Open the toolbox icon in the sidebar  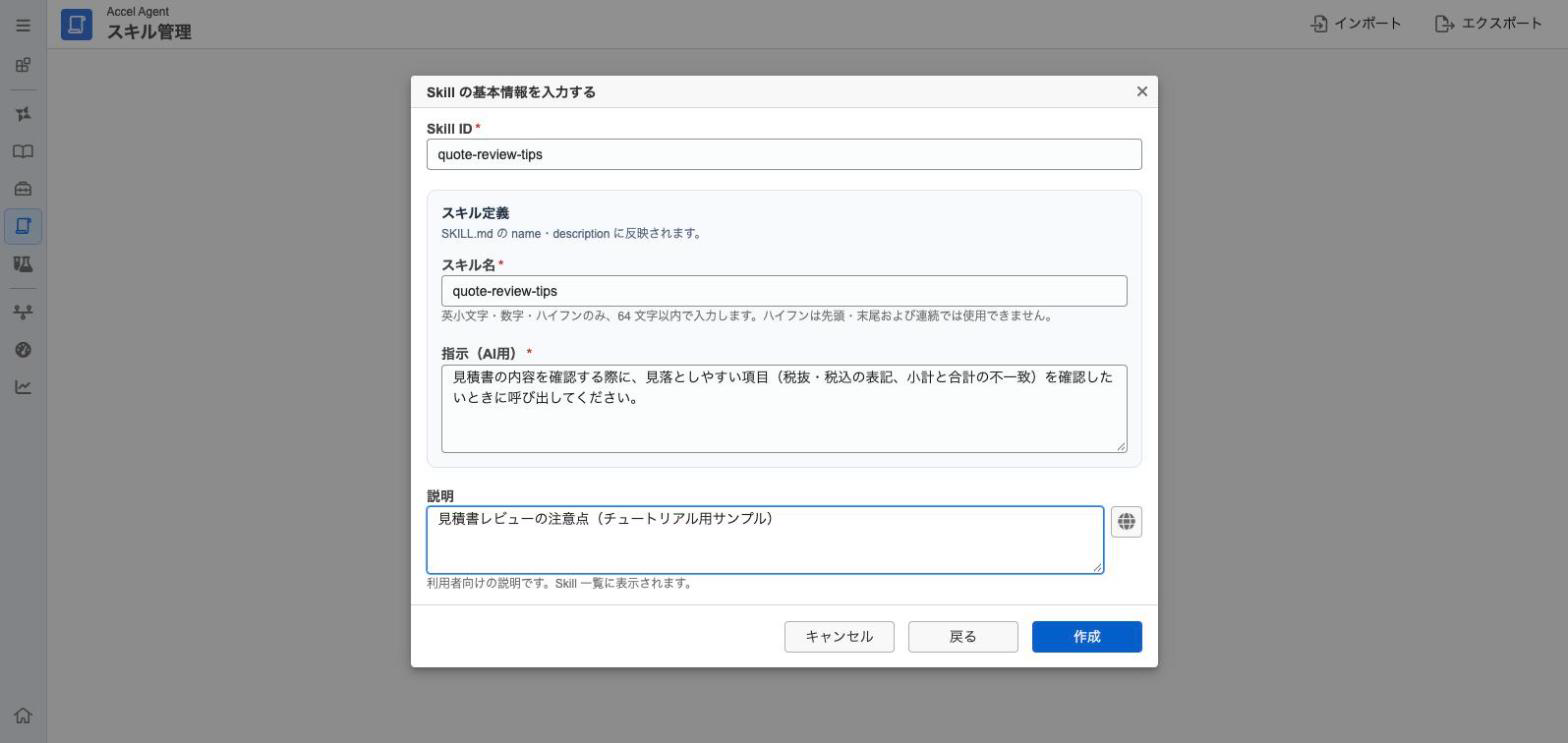[23, 189]
